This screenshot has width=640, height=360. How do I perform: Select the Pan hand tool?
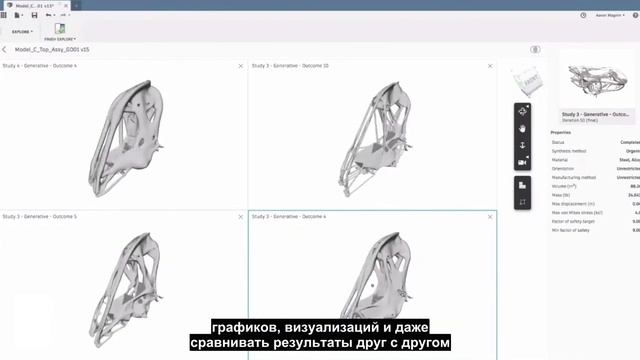[x=522, y=129]
